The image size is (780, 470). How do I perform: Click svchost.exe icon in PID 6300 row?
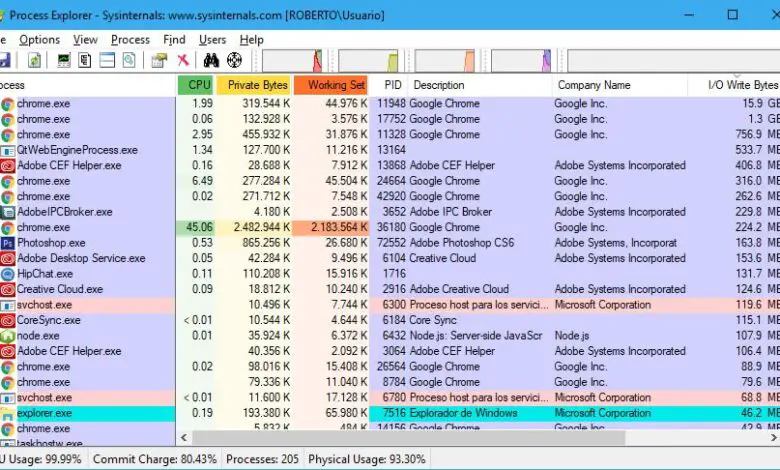(7, 305)
